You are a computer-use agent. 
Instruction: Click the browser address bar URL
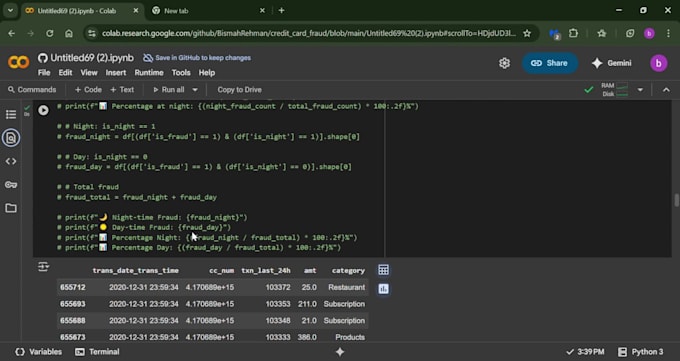pos(309,33)
